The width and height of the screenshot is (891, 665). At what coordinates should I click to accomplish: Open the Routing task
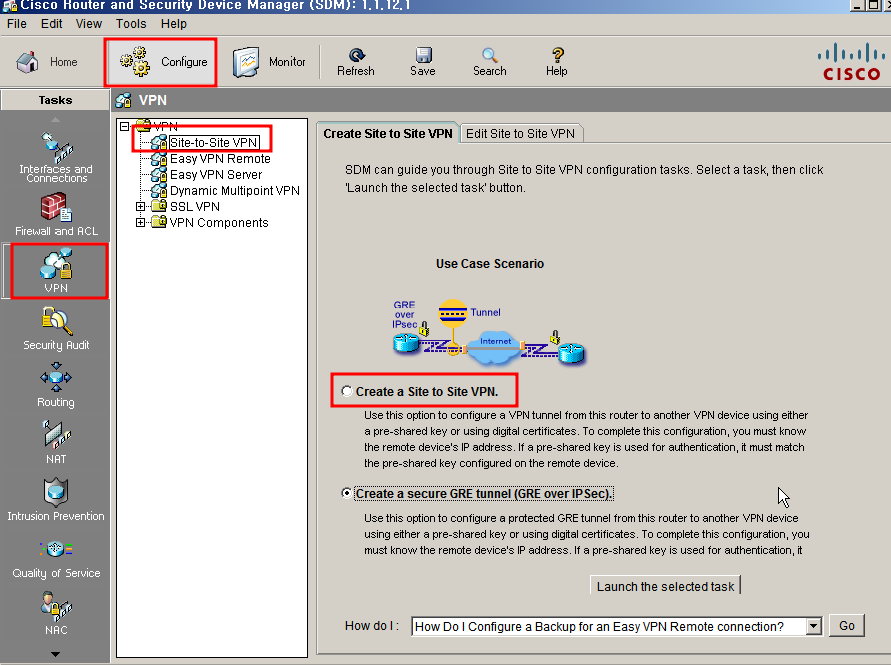point(56,385)
